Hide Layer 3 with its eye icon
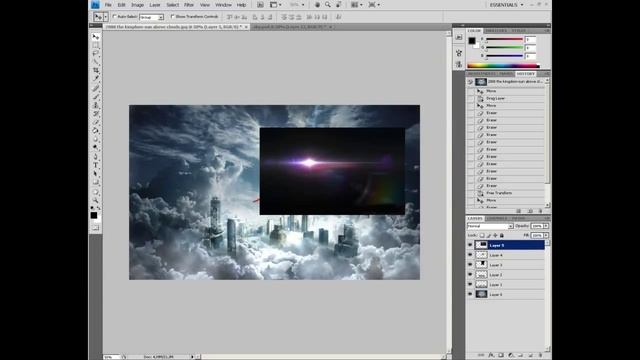 (470, 264)
